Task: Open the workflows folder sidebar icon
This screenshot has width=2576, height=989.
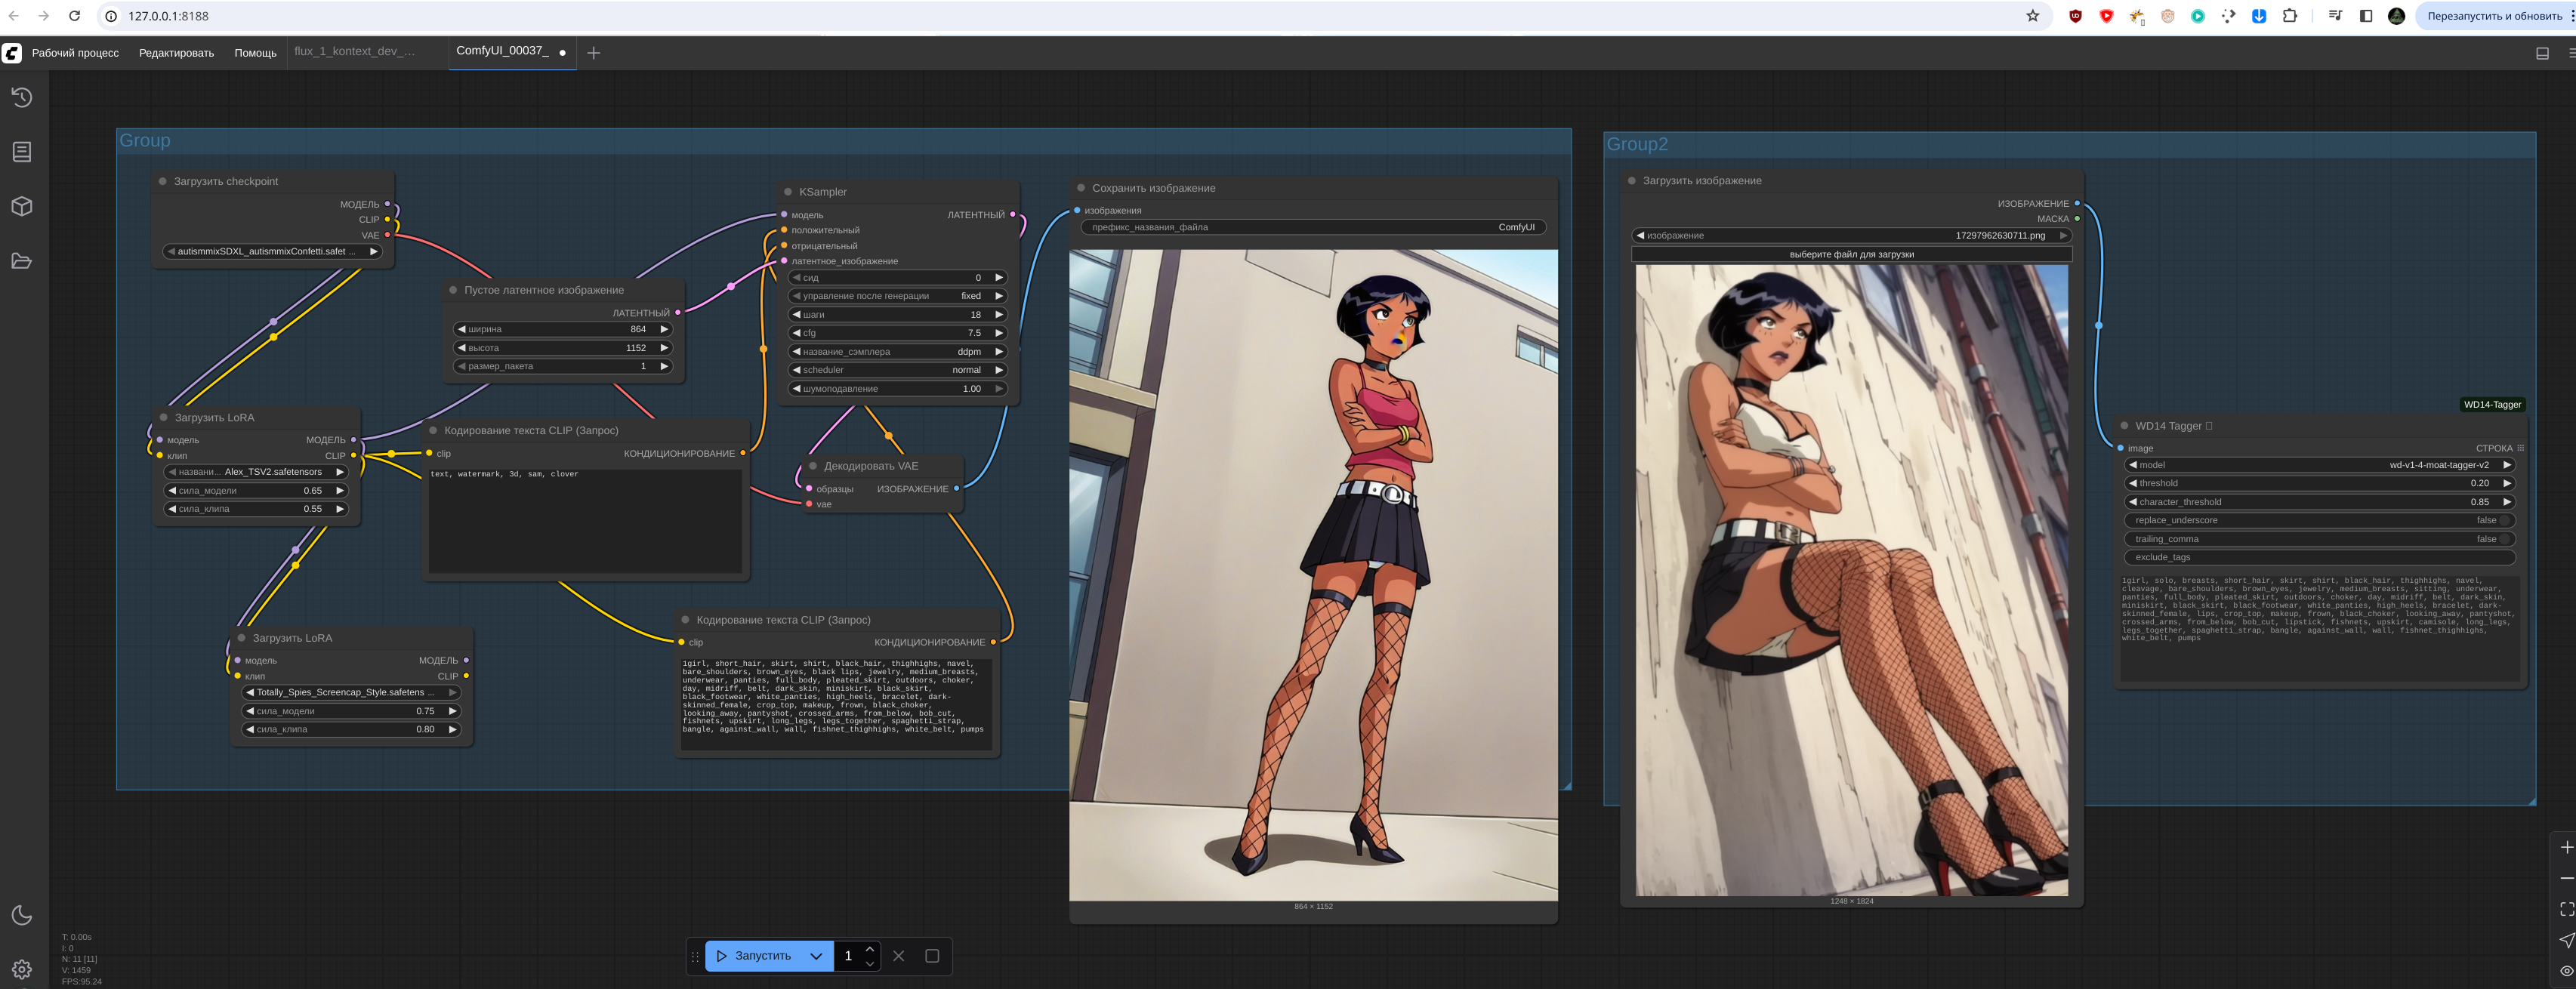Action: pyautogui.click(x=22, y=261)
